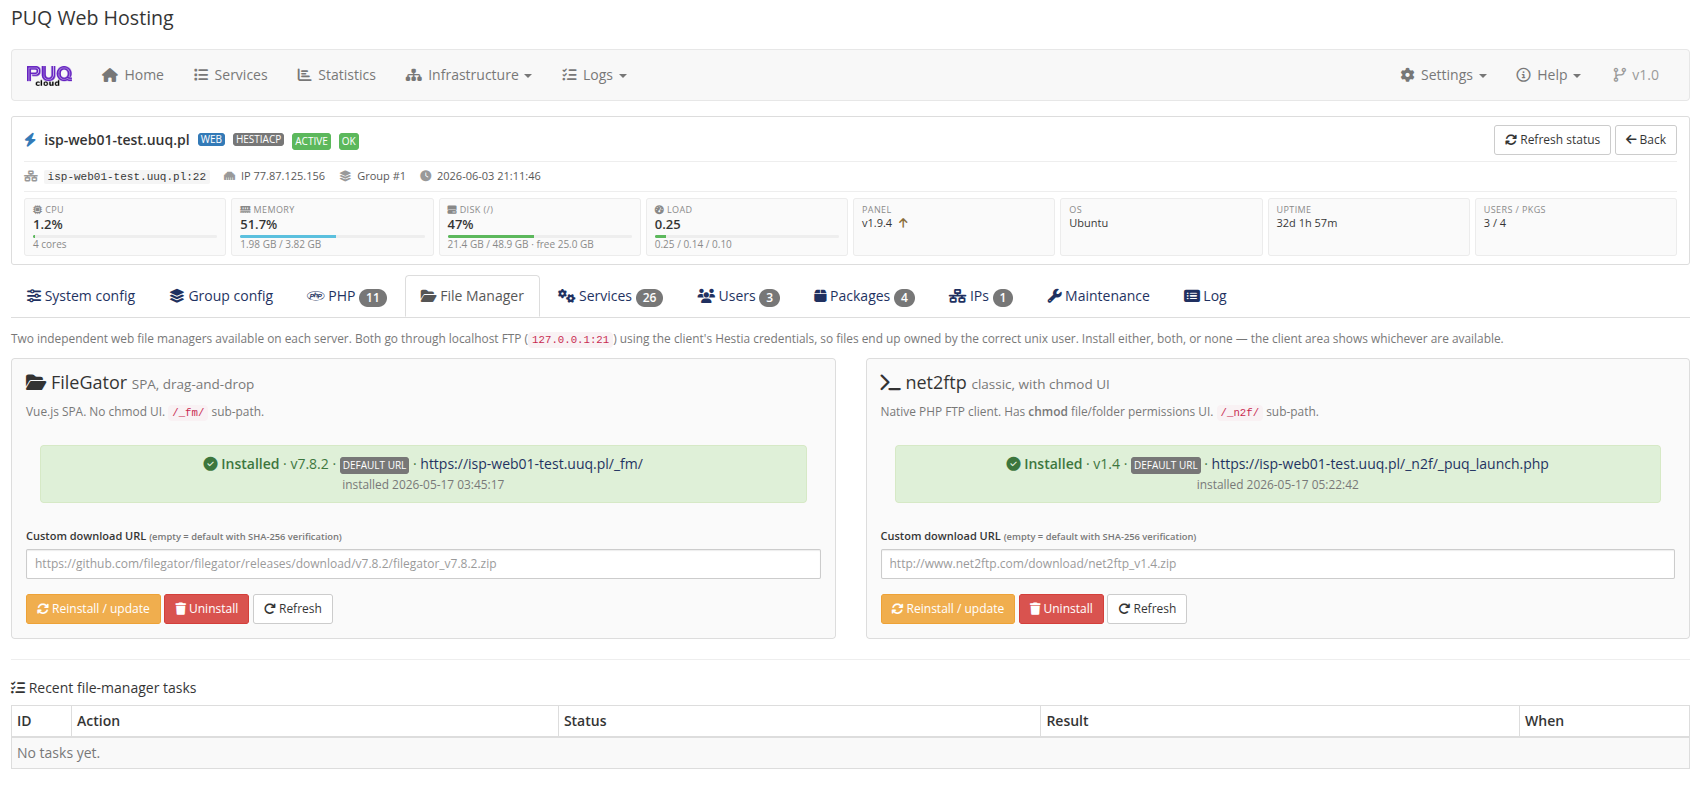Click the uptime value 32d 1h 57m
This screenshot has width=1704, height=795.
[x=1306, y=223]
